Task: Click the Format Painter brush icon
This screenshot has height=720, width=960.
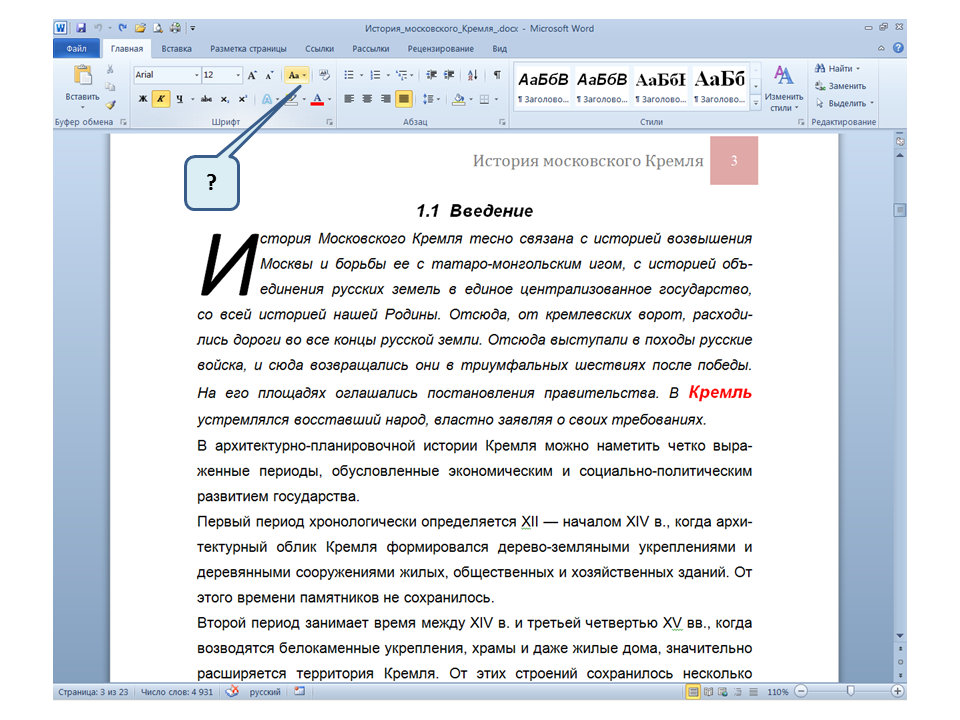Action: click(x=111, y=103)
